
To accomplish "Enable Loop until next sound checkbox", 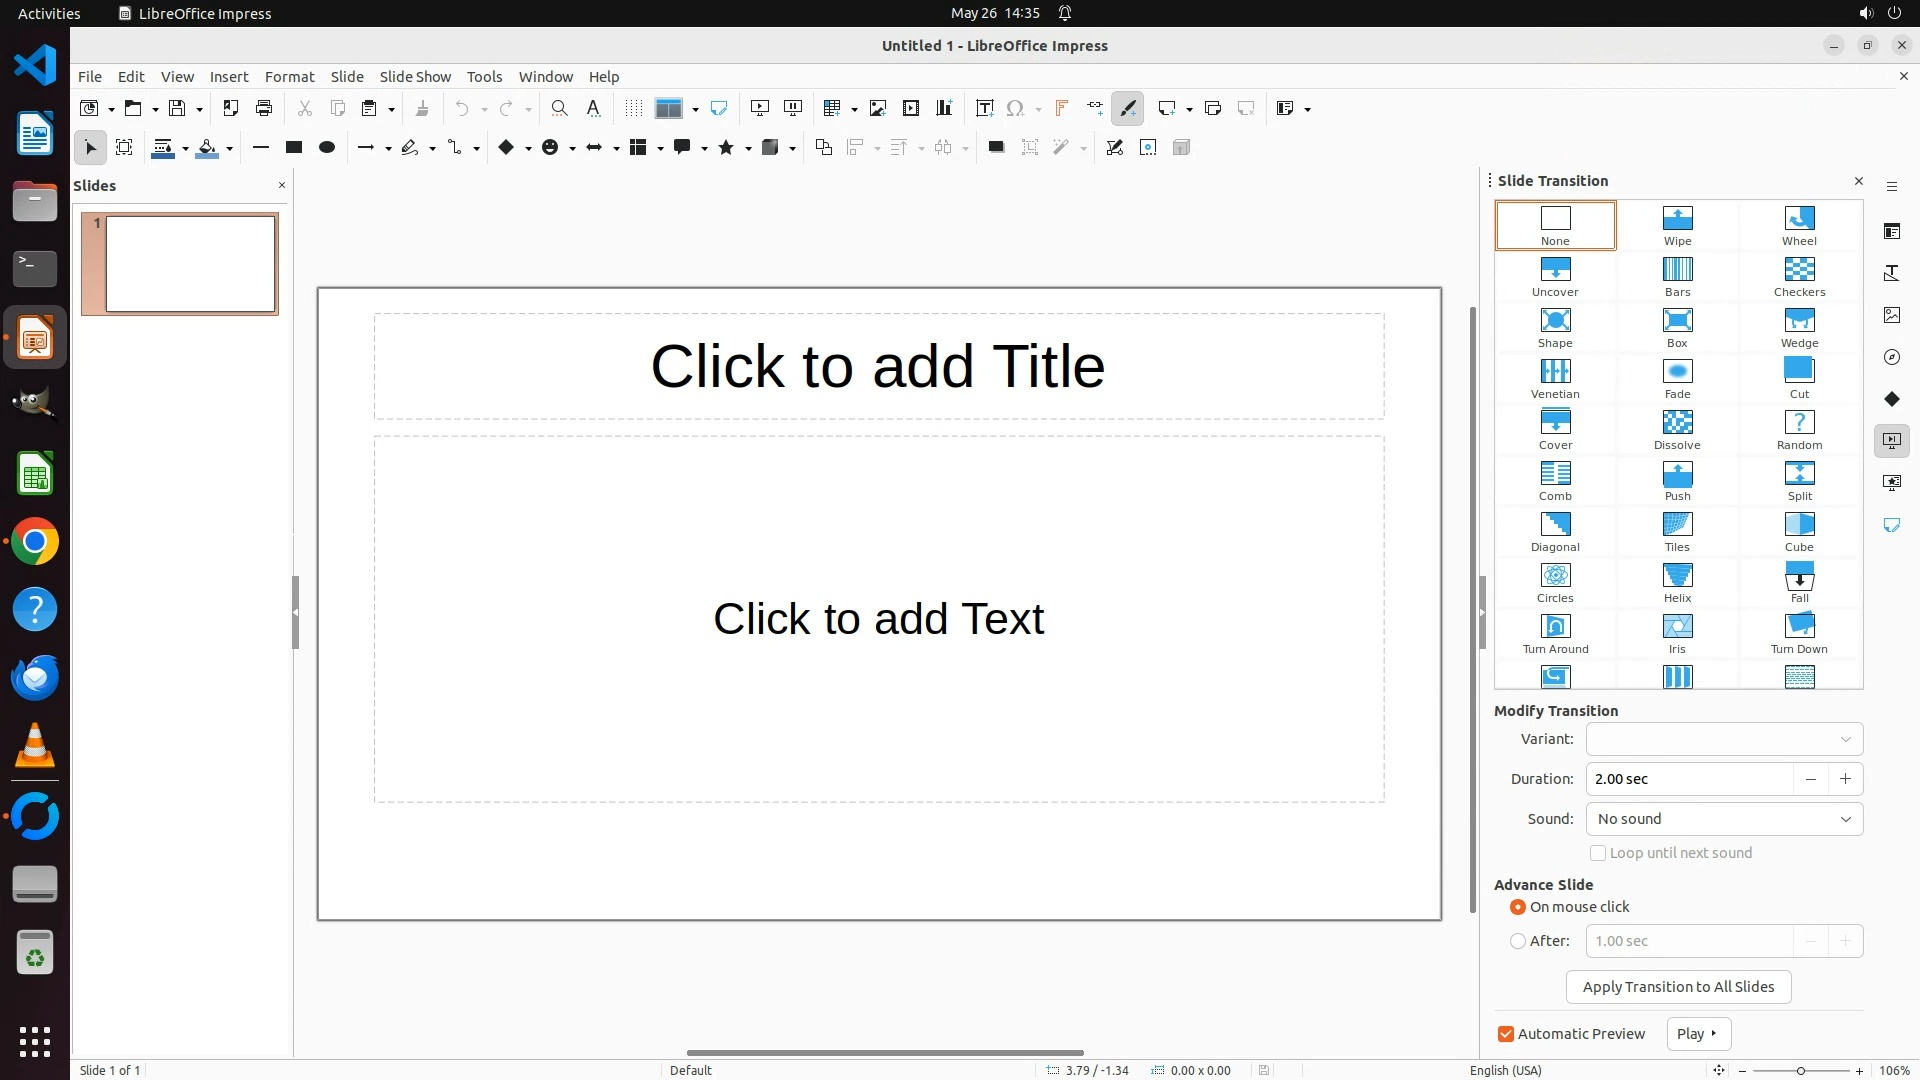I will (1598, 853).
